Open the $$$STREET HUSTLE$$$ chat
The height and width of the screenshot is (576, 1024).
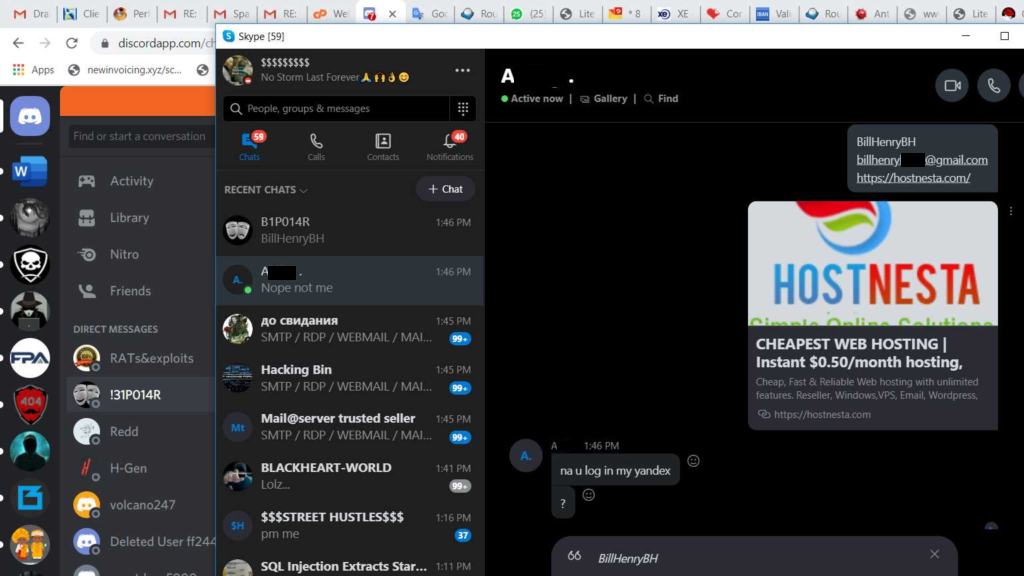coord(350,525)
